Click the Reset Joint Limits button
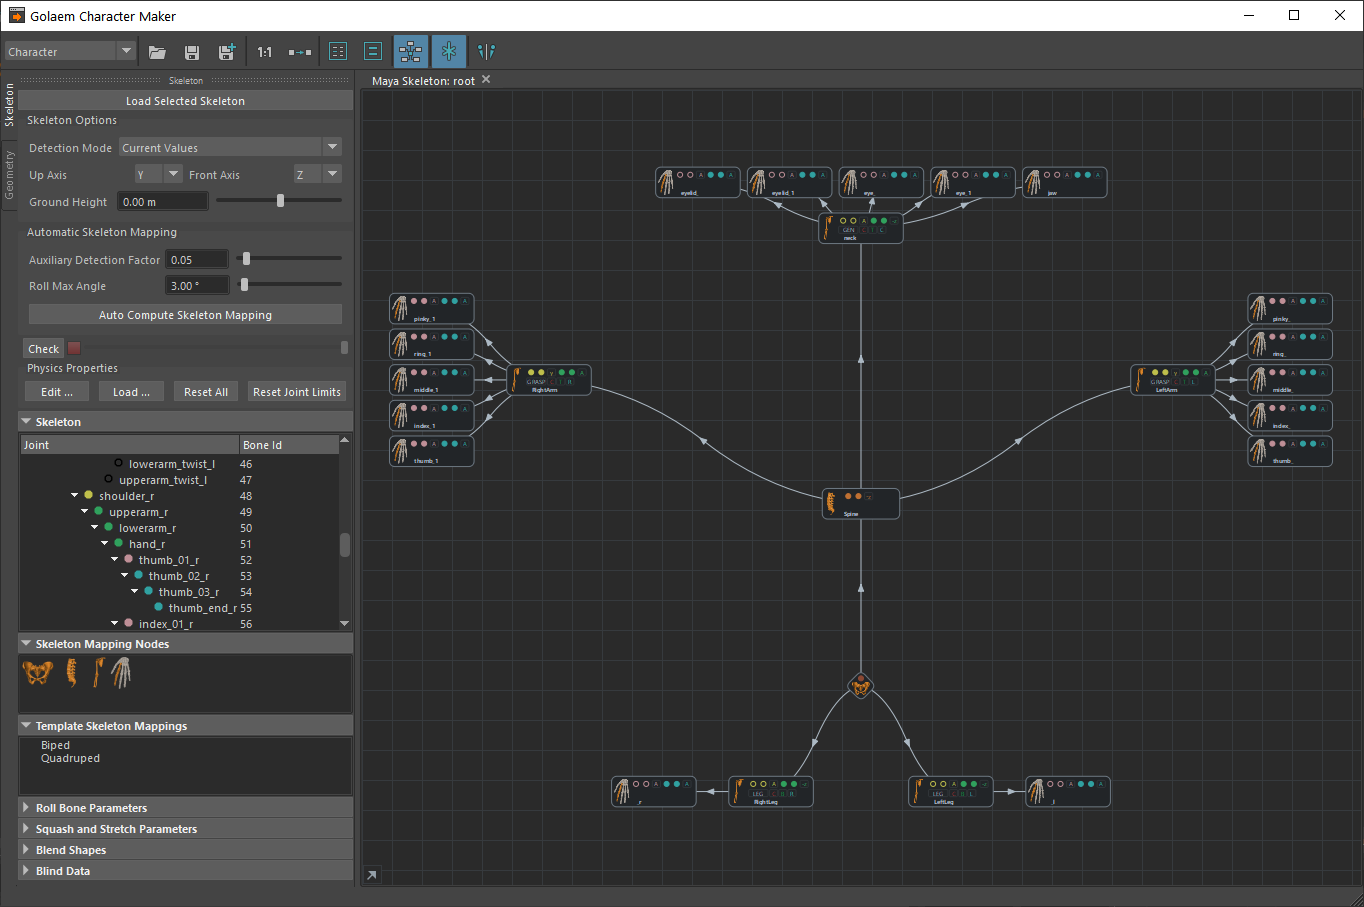This screenshot has width=1364, height=907. [x=297, y=392]
